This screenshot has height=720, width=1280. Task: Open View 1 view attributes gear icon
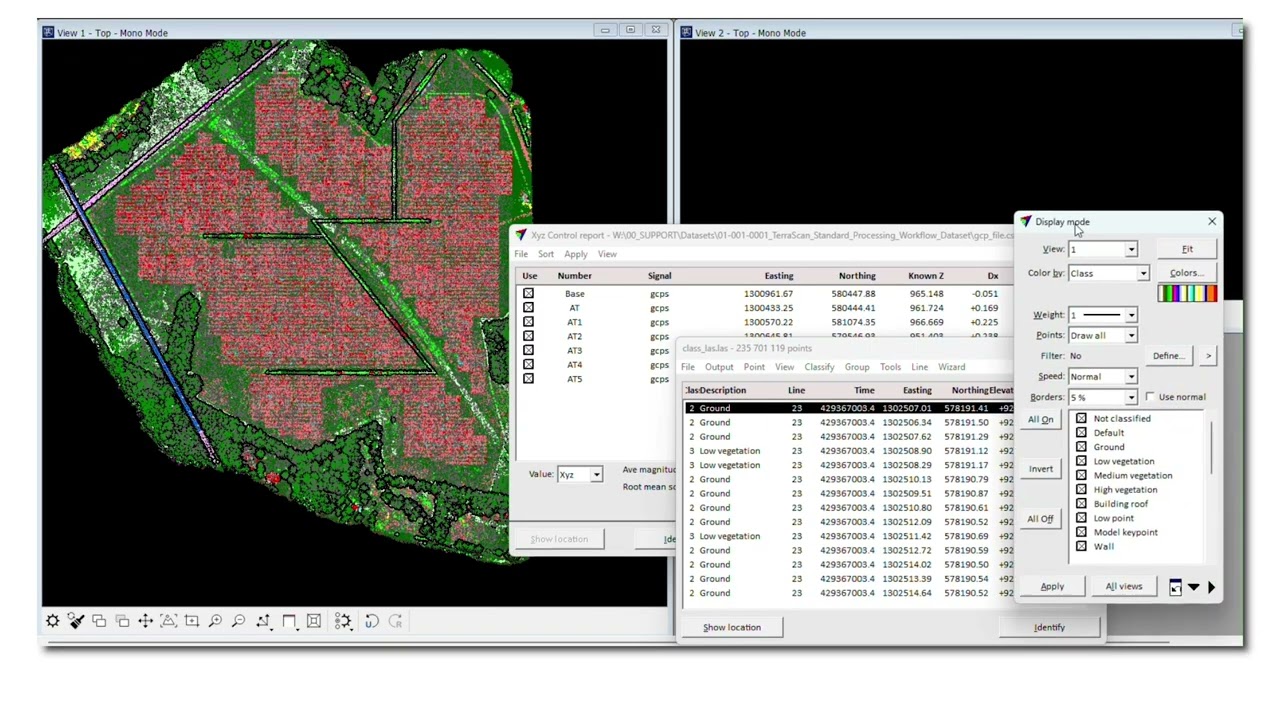[53, 621]
